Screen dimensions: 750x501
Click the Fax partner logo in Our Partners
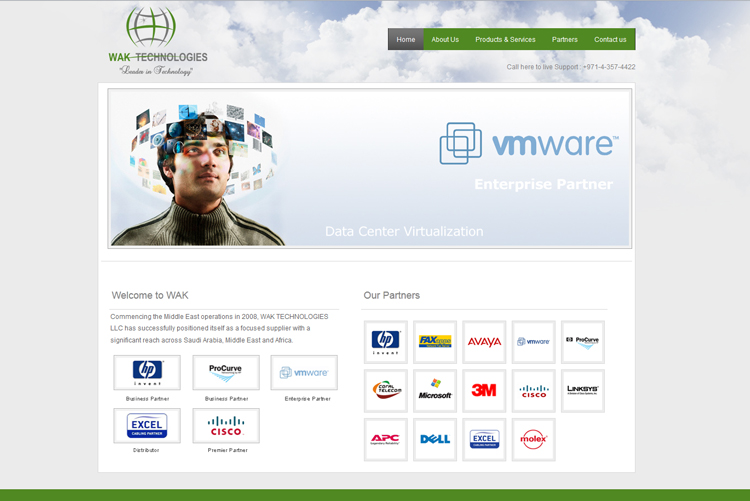click(435, 342)
